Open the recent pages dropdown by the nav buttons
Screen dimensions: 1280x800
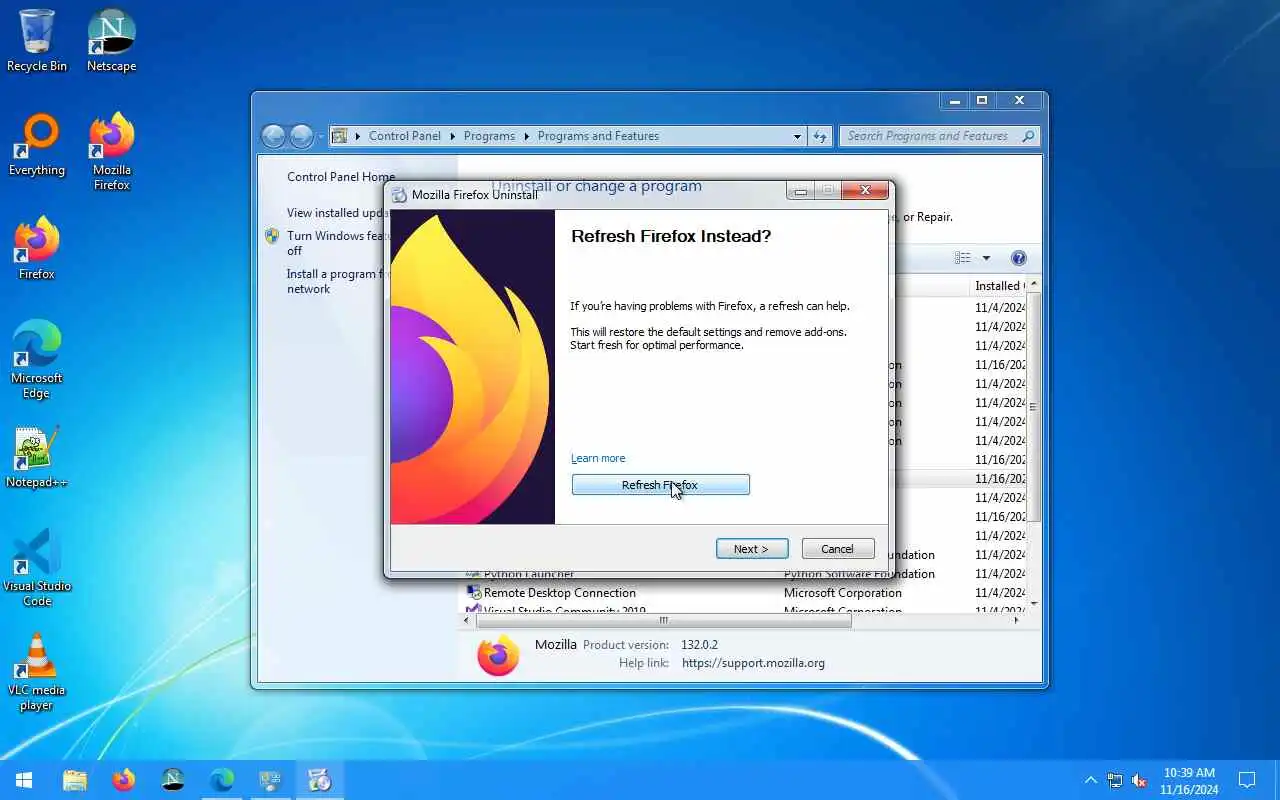pyautogui.click(x=321, y=136)
